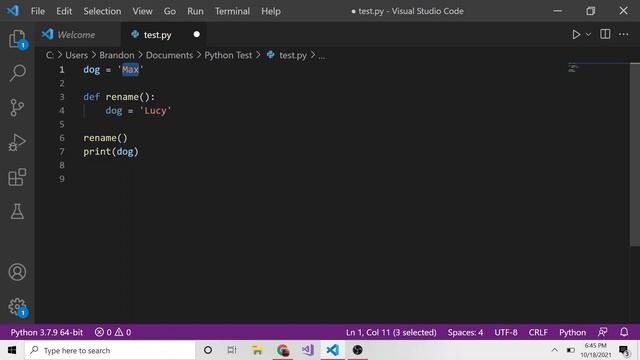Click the VS Code logo in title bar

(x=13, y=11)
